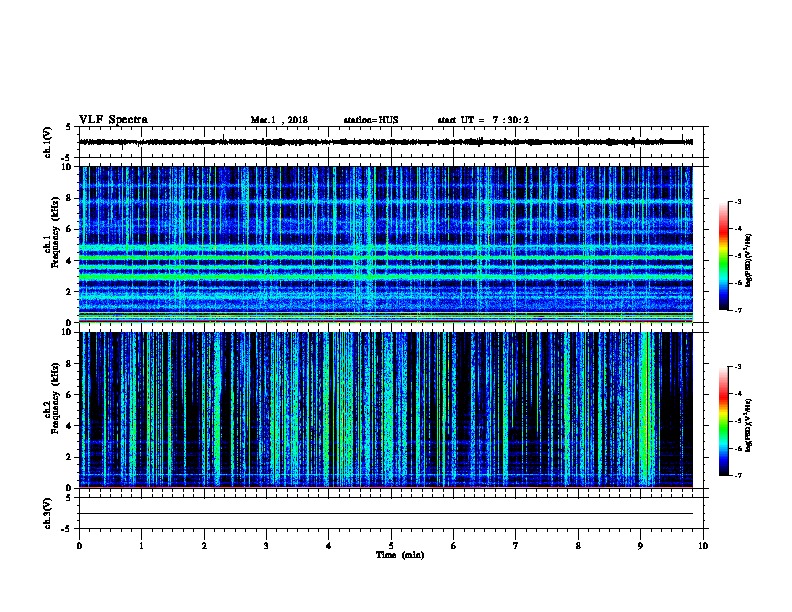
Task: Click the log(PSD) label next to ch.1 color bar
Action: (x=748, y=260)
